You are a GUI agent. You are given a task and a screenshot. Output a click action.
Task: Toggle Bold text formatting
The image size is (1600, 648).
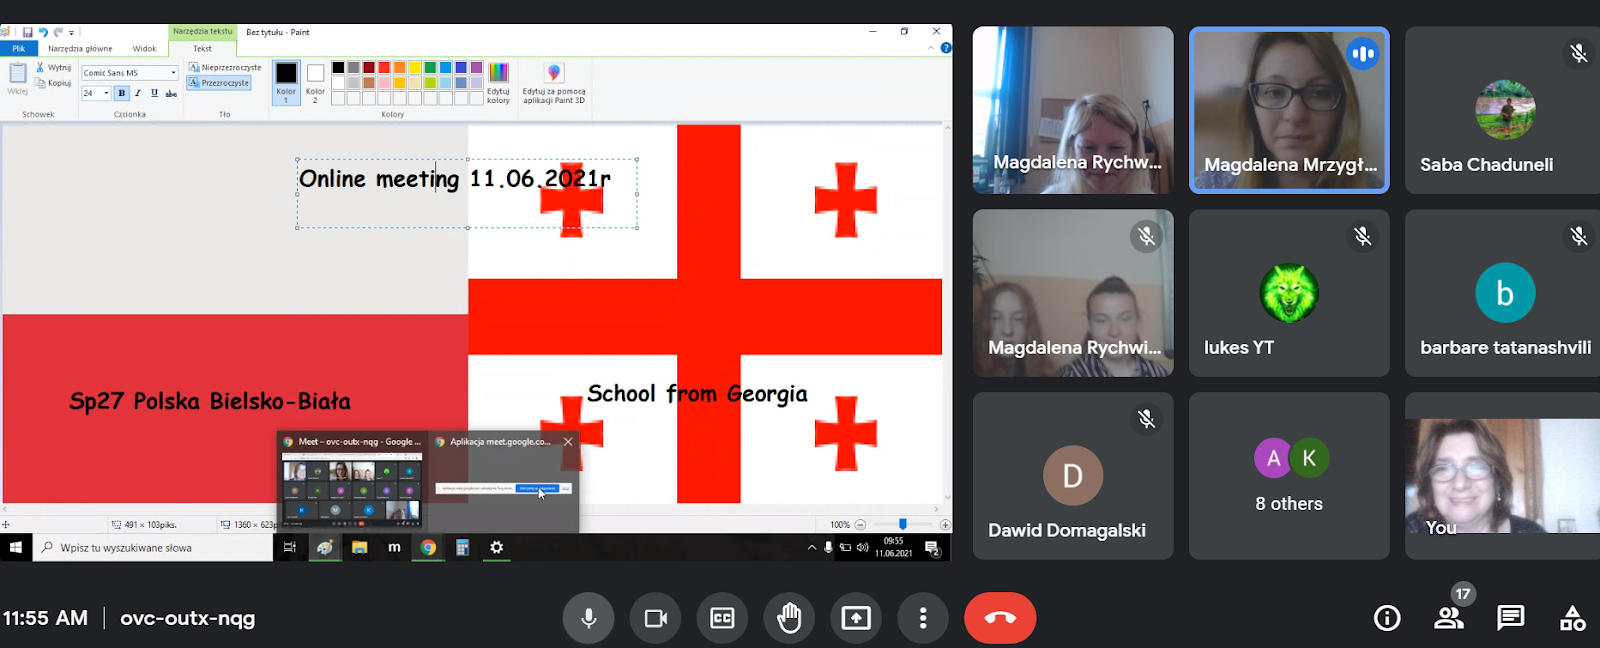tap(122, 93)
